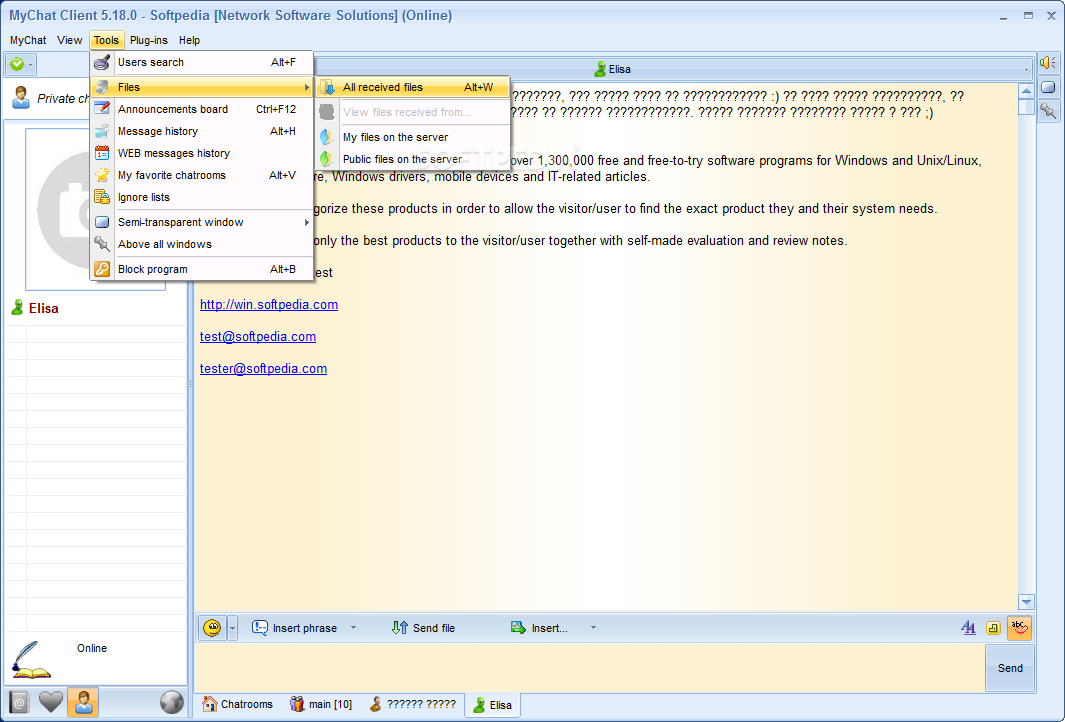Switch to the ?????? ????? tab
This screenshot has width=1065, height=722.
[x=412, y=704]
